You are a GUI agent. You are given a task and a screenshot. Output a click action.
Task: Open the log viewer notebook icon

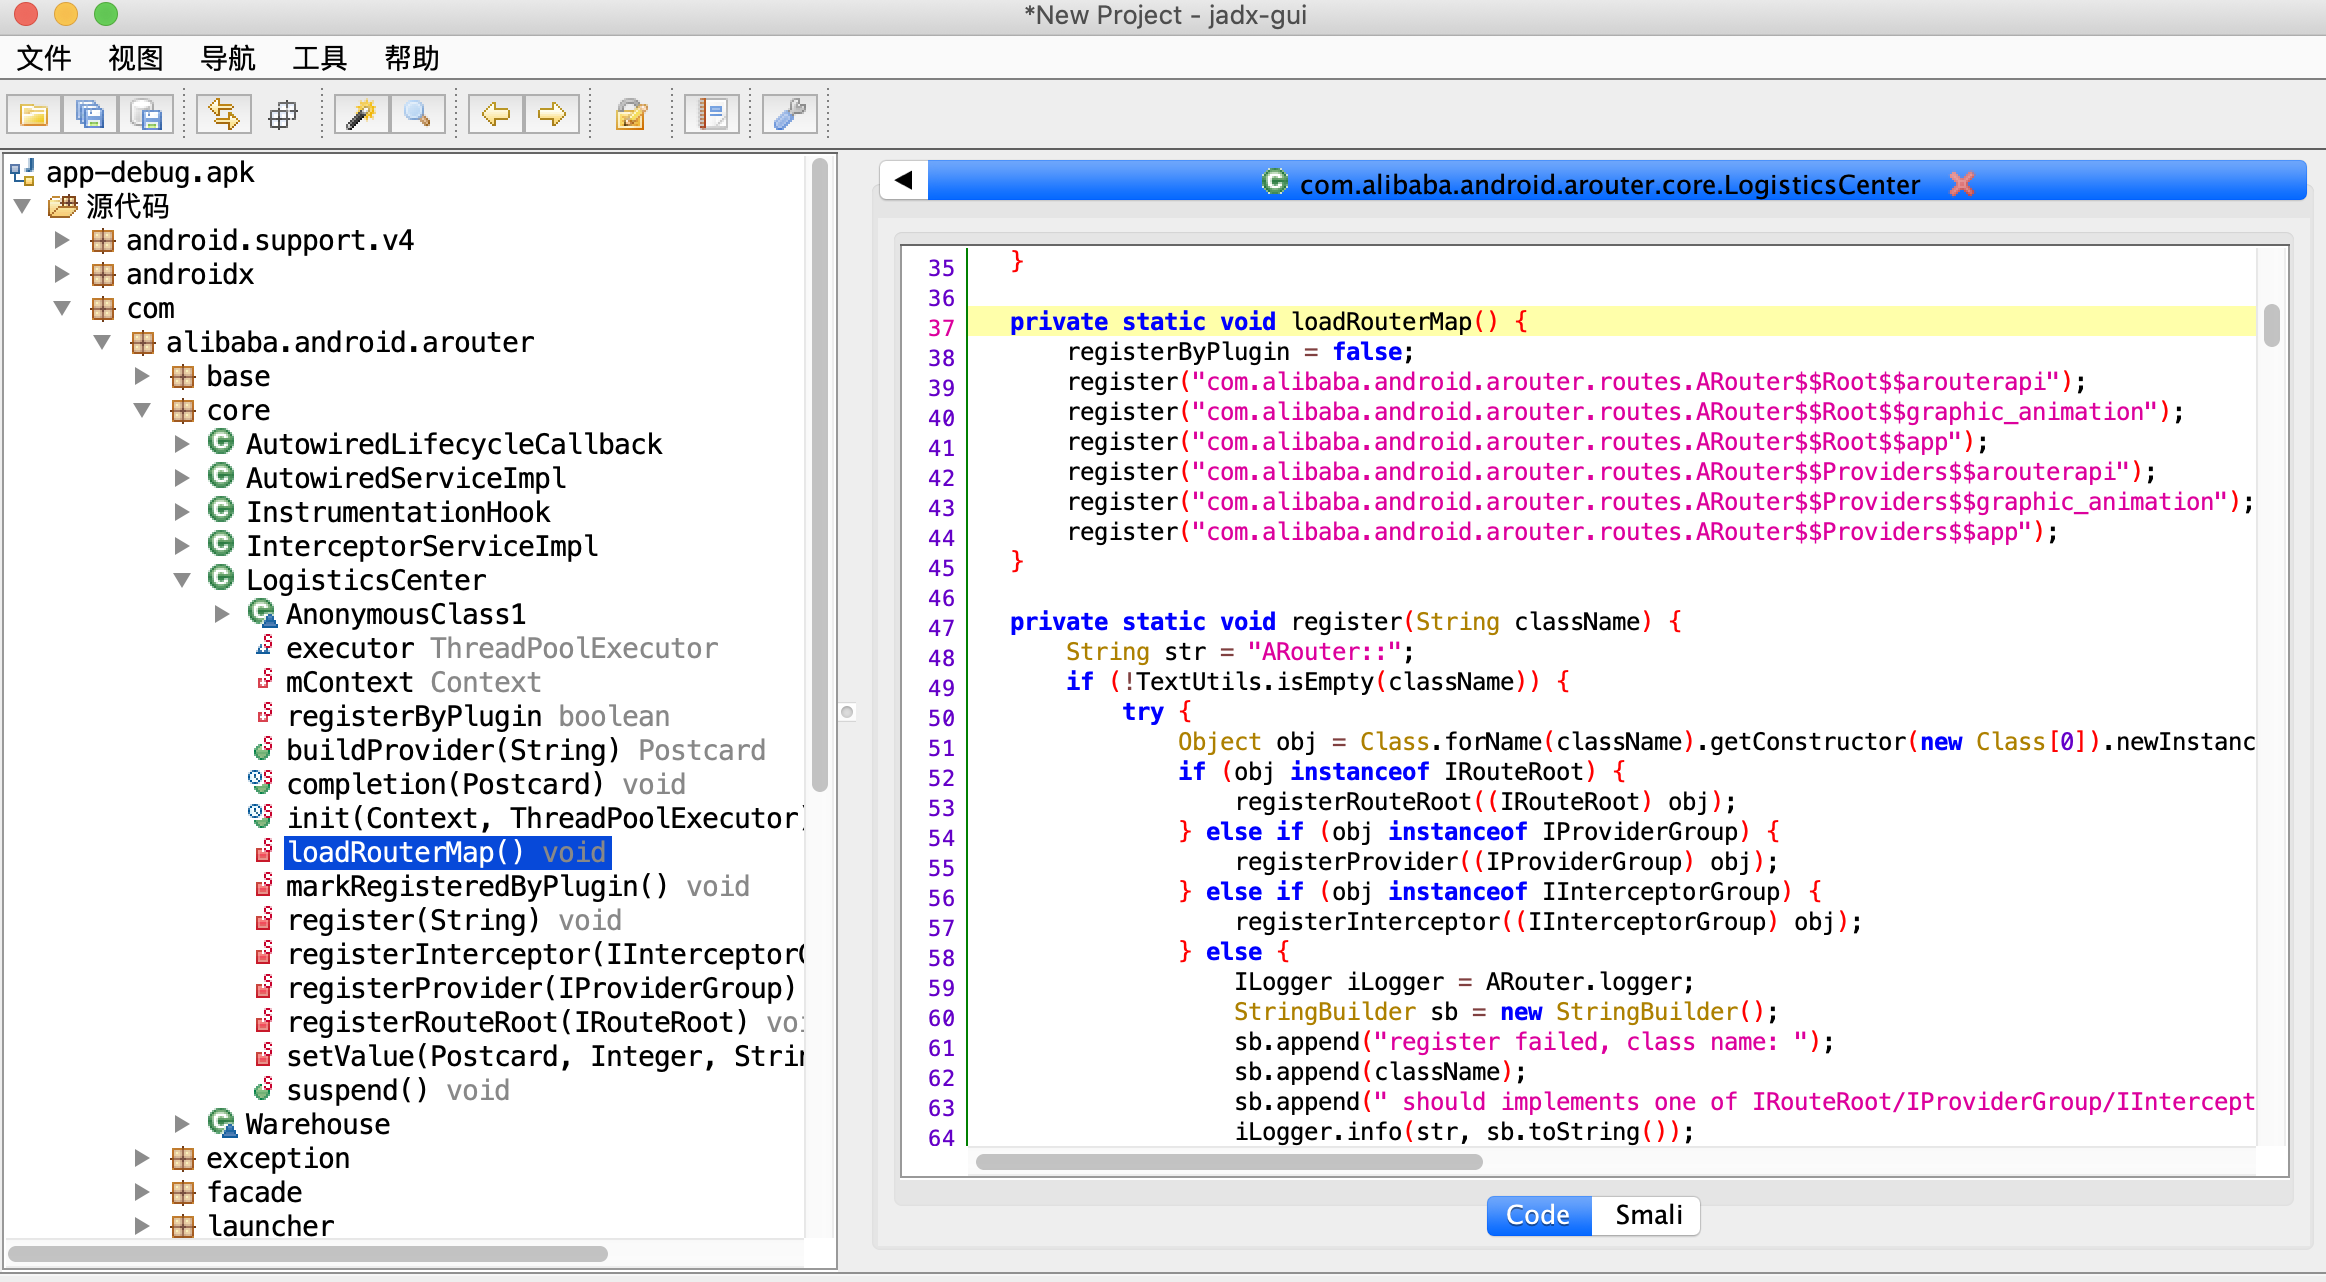[x=712, y=115]
